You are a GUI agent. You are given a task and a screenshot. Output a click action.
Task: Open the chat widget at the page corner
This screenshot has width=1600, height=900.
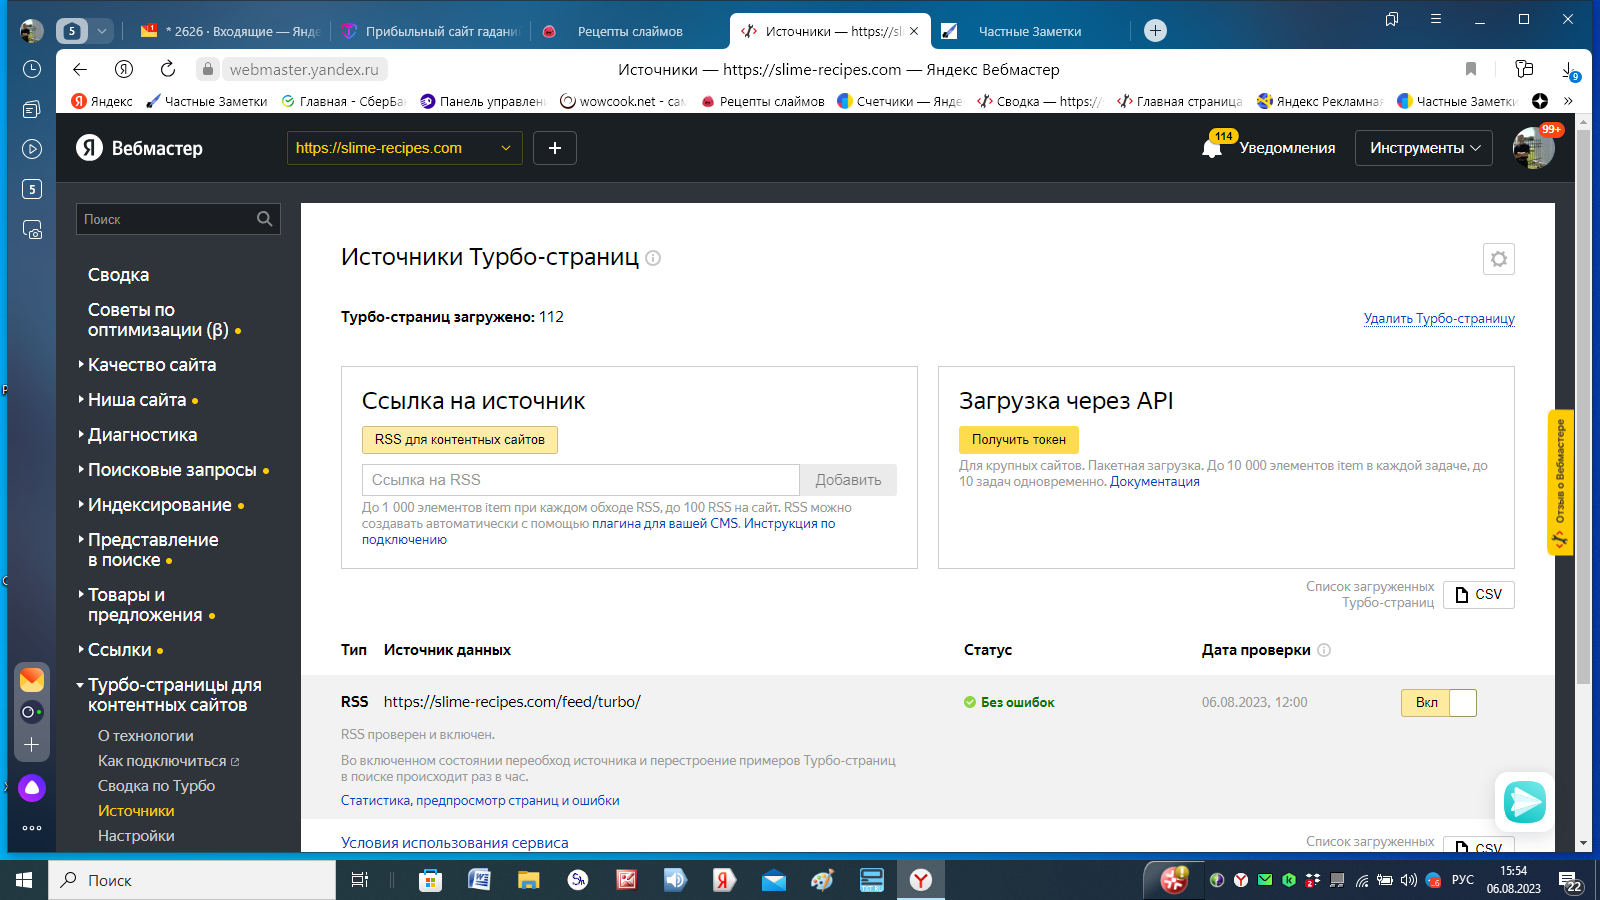(x=1525, y=801)
